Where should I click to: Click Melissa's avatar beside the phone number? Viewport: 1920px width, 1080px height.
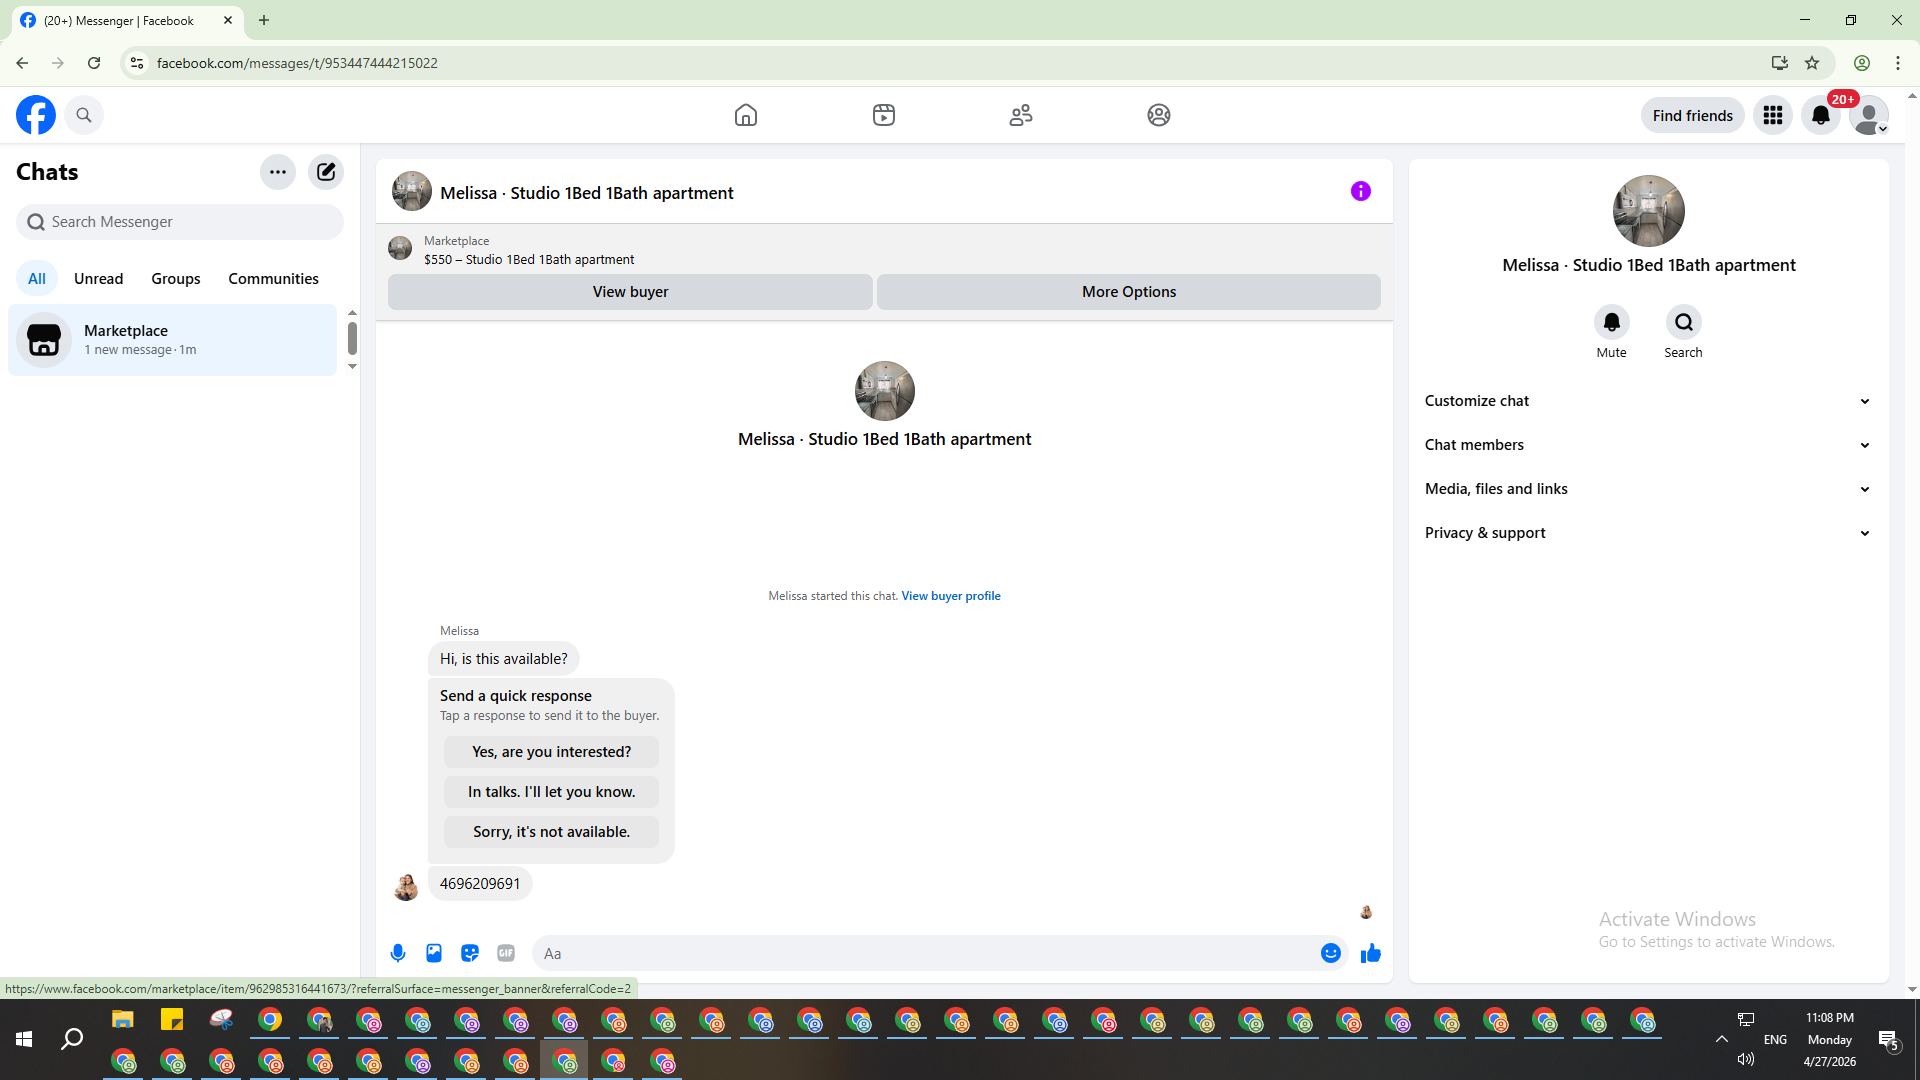406,887
